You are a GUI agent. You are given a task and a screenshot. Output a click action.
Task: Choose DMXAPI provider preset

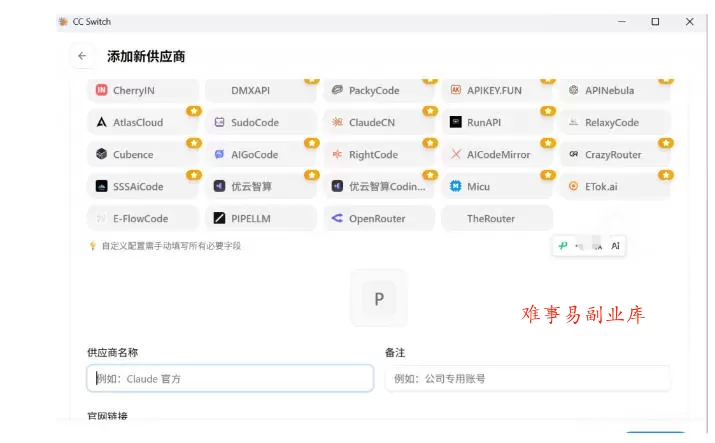(261, 90)
